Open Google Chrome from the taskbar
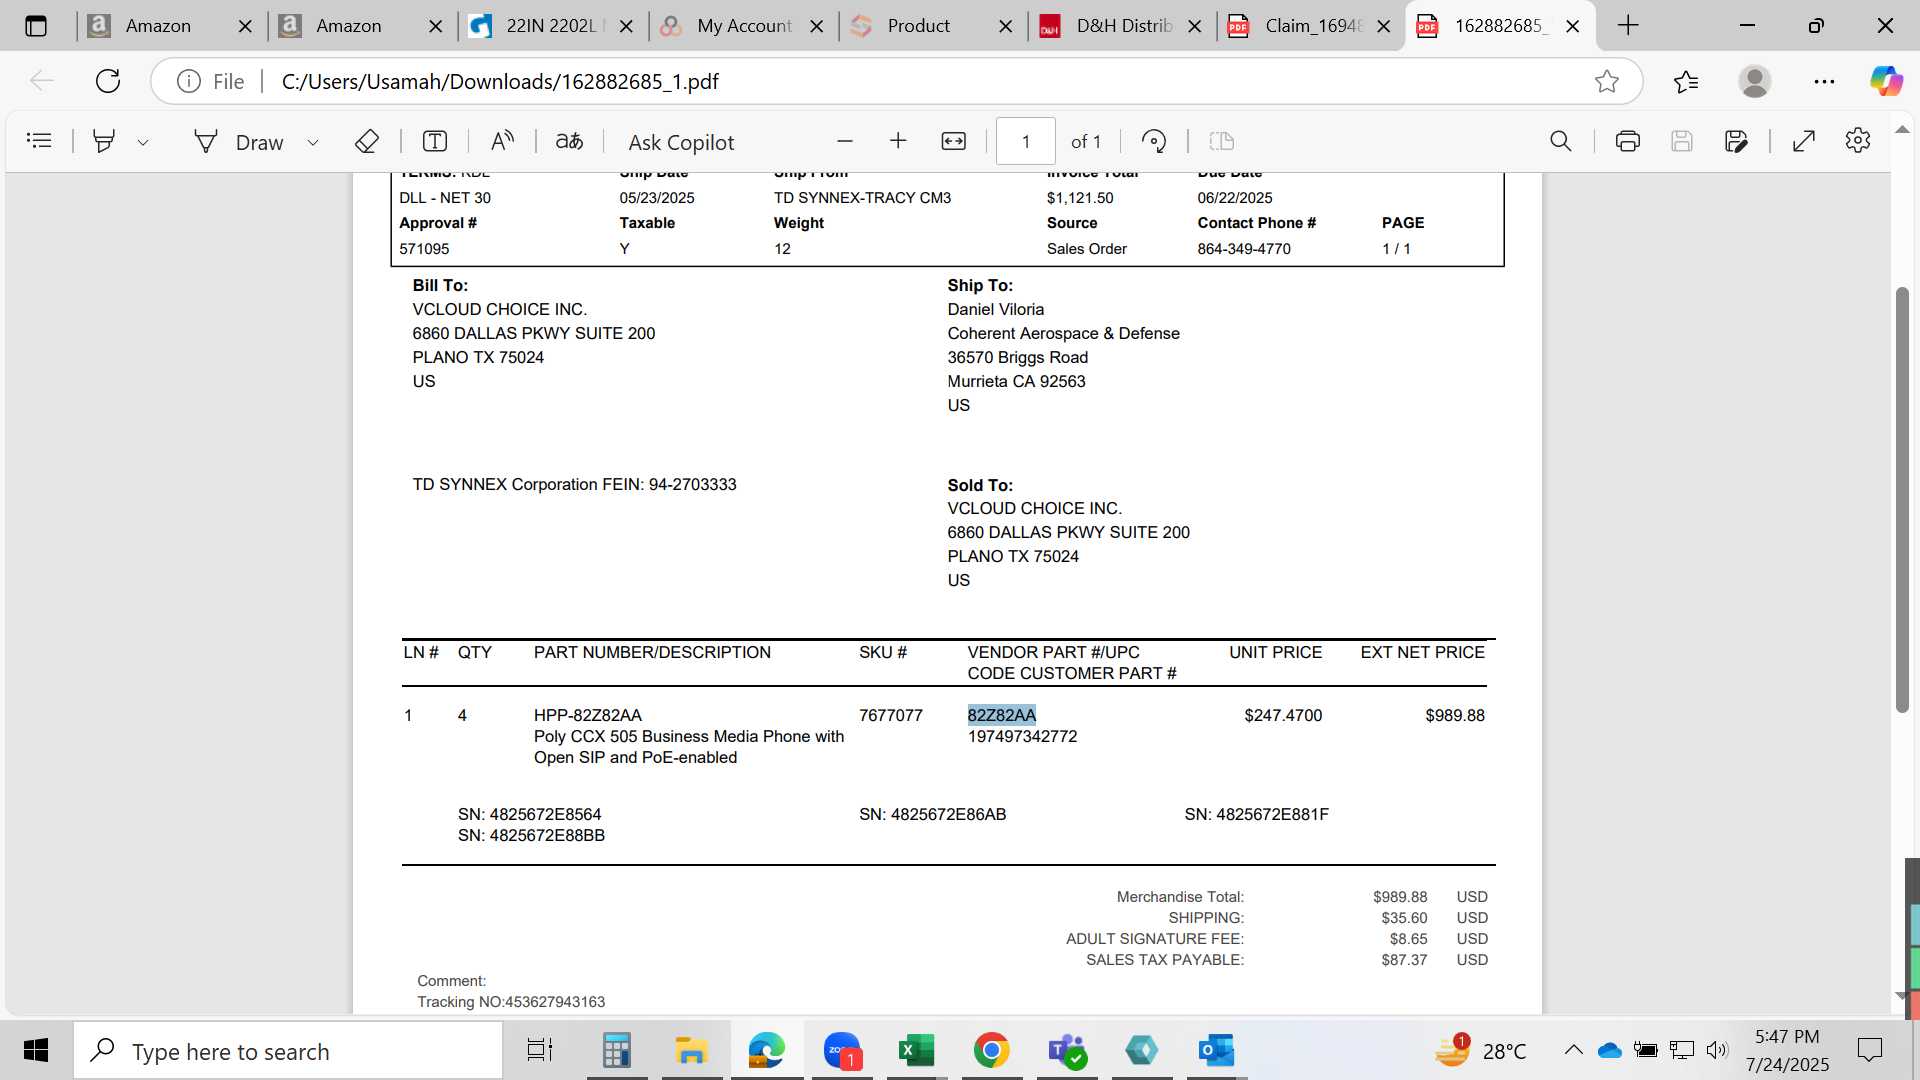The height and width of the screenshot is (1080, 1920). pos(991,1050)
